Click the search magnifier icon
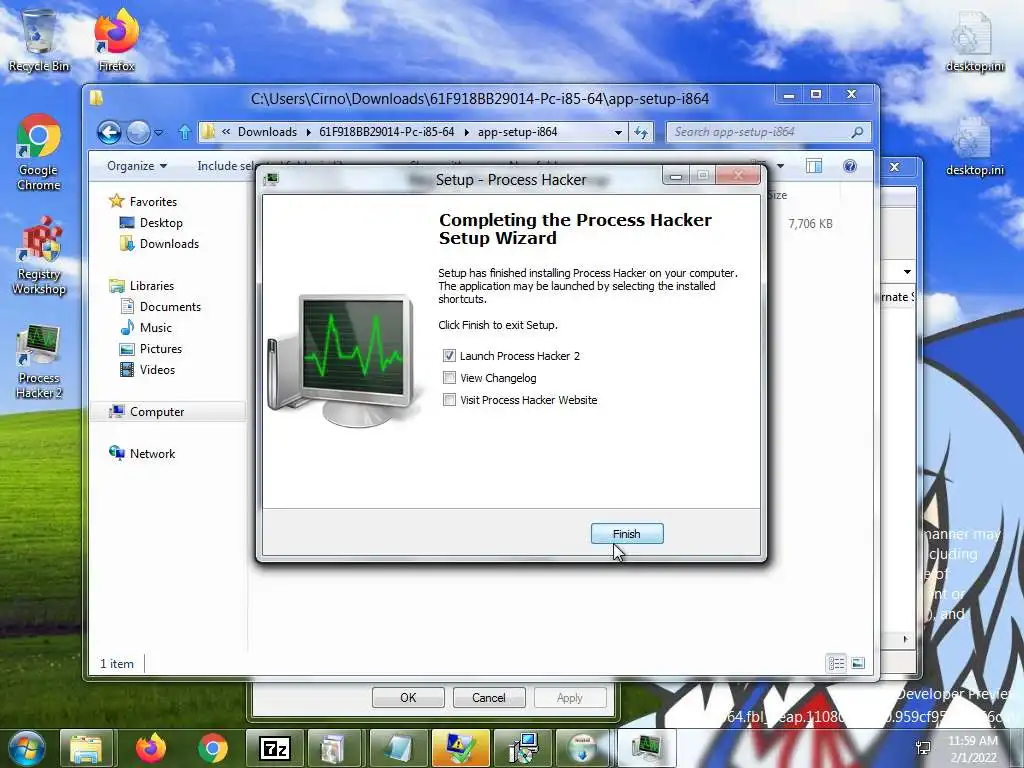 point(857,132)
